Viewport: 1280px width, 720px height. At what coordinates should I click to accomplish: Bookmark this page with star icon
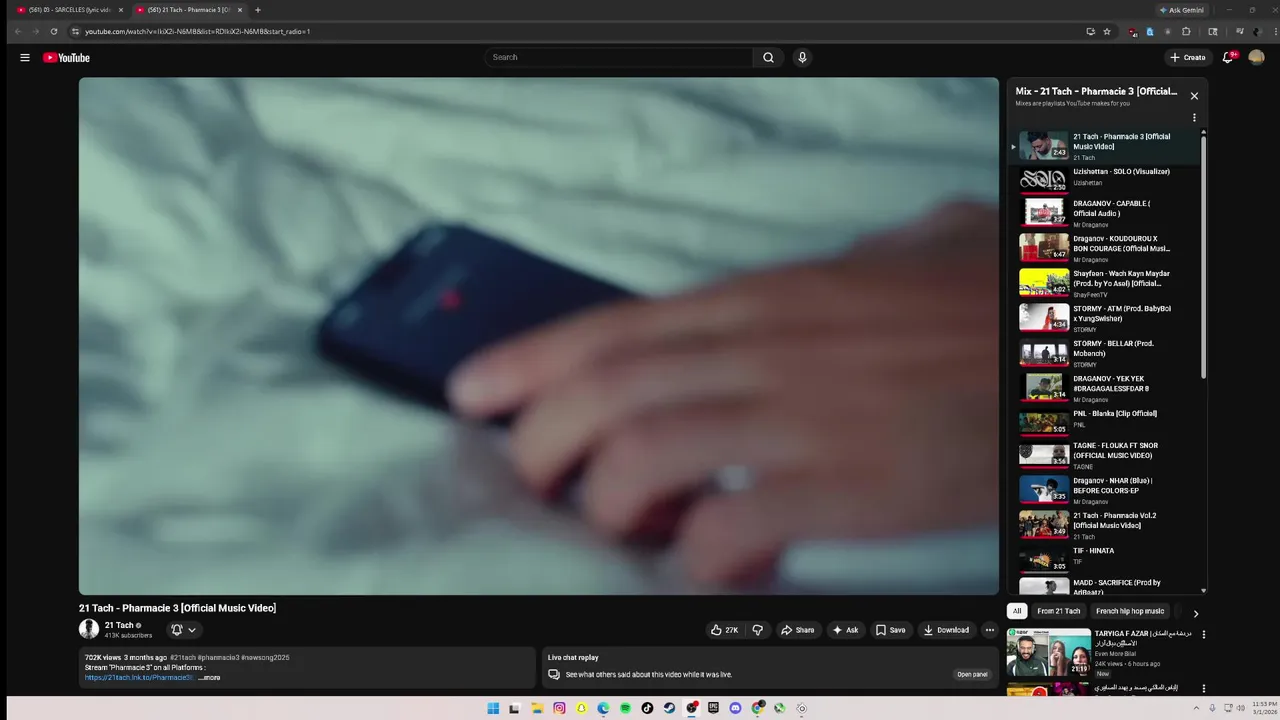pos(1107,31)
